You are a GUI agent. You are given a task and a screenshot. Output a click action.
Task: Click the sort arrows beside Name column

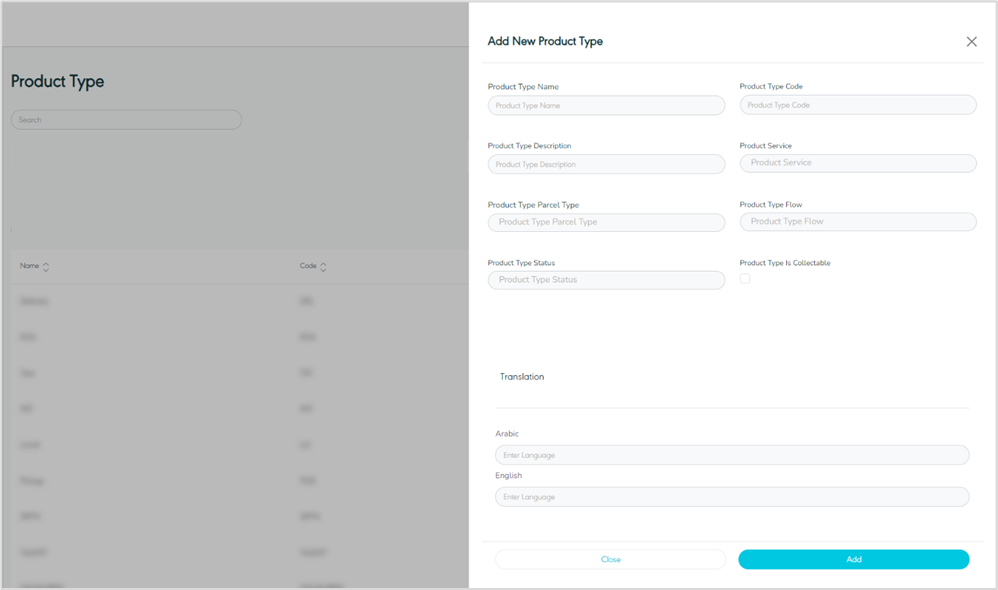46,267
